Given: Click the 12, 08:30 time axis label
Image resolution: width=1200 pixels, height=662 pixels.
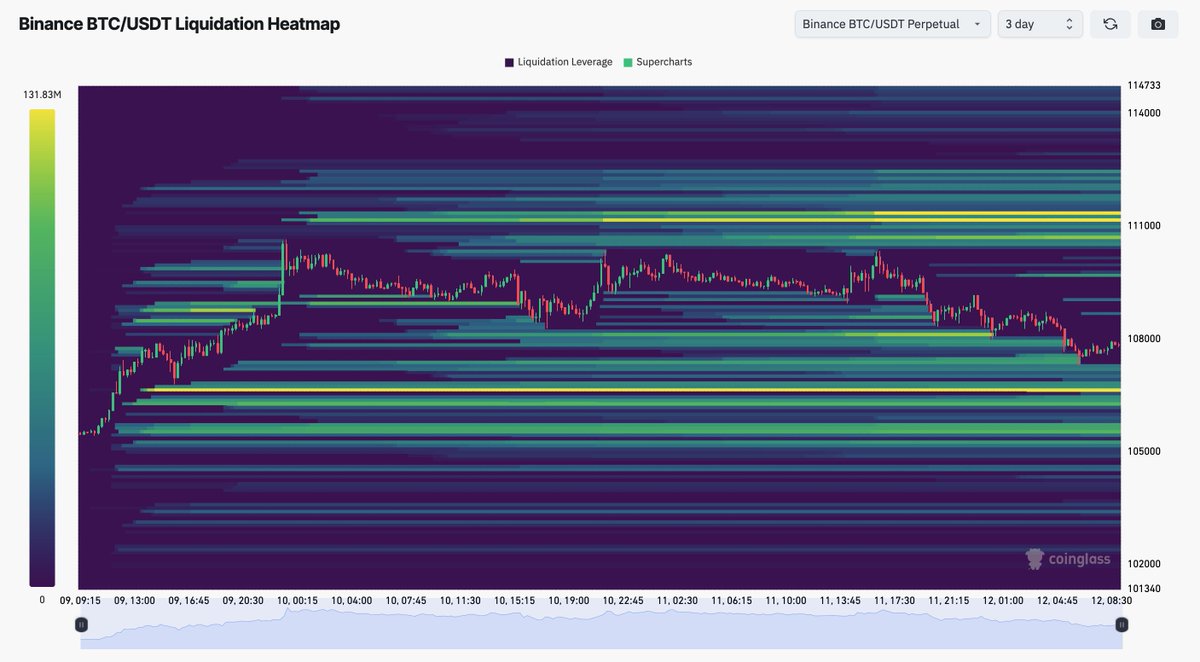Looking at the screenshot, I should pos(1110,601).
